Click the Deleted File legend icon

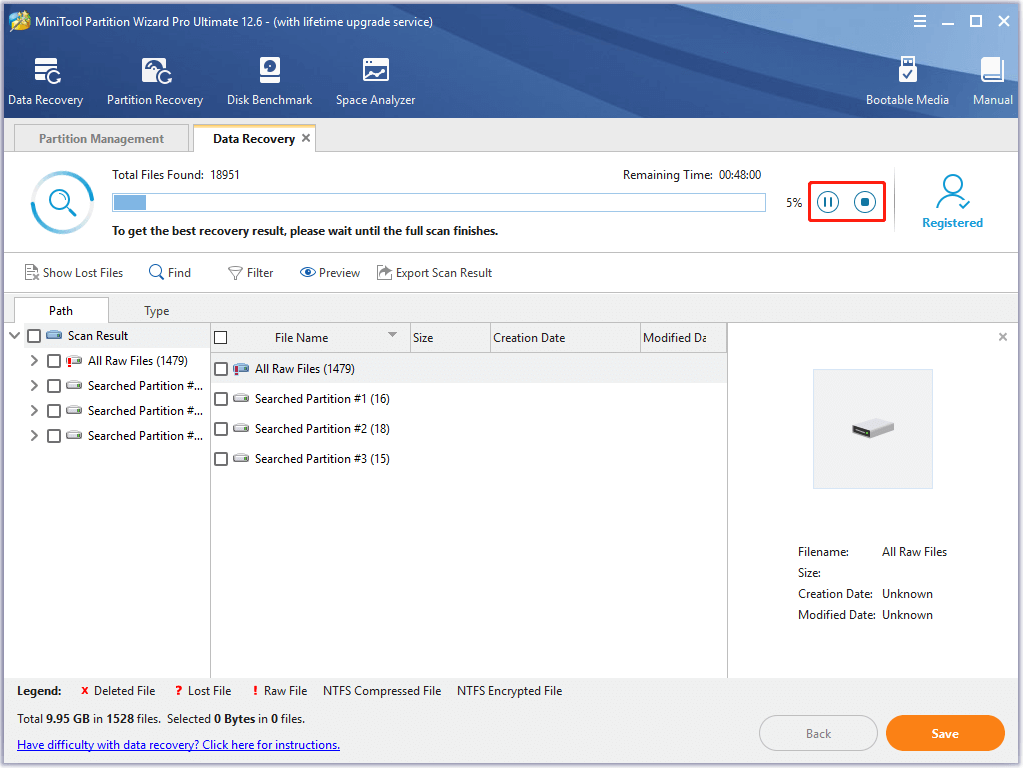[84, 691]
